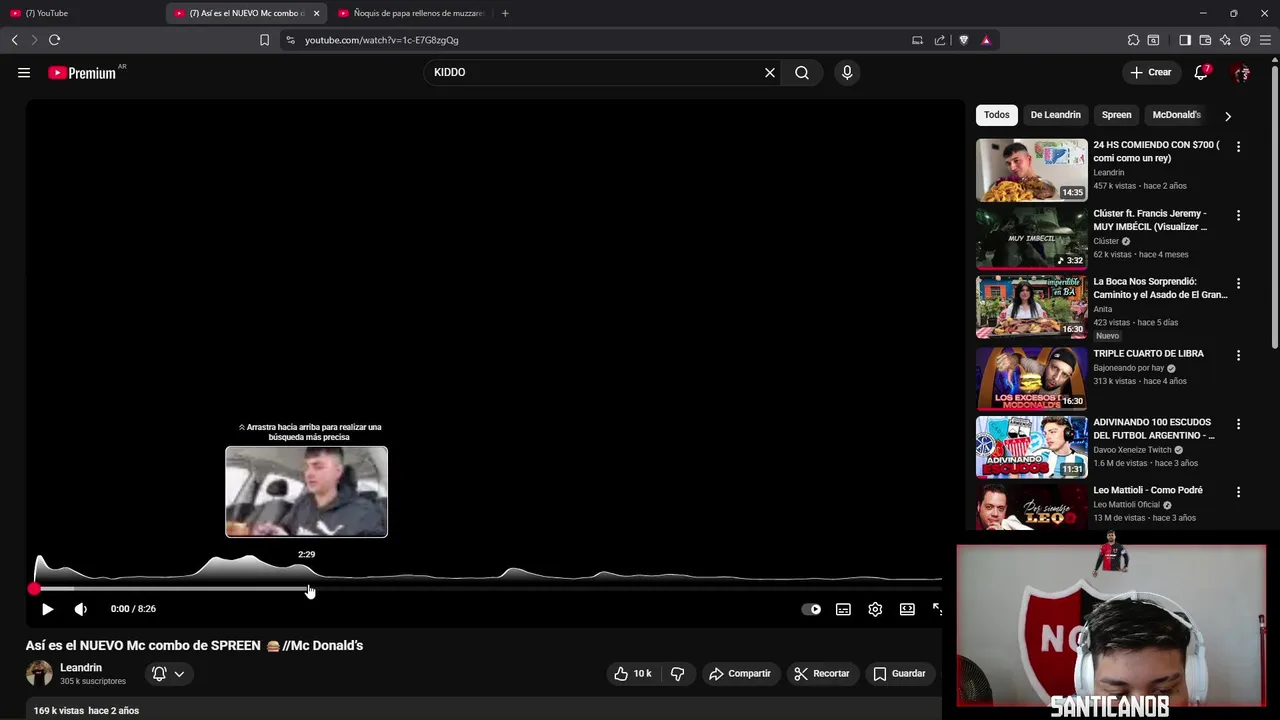Switch to the first YouTube browser tab
Image resolution: width=1280 pixels, height=720 pixels.
pos(80,13)
